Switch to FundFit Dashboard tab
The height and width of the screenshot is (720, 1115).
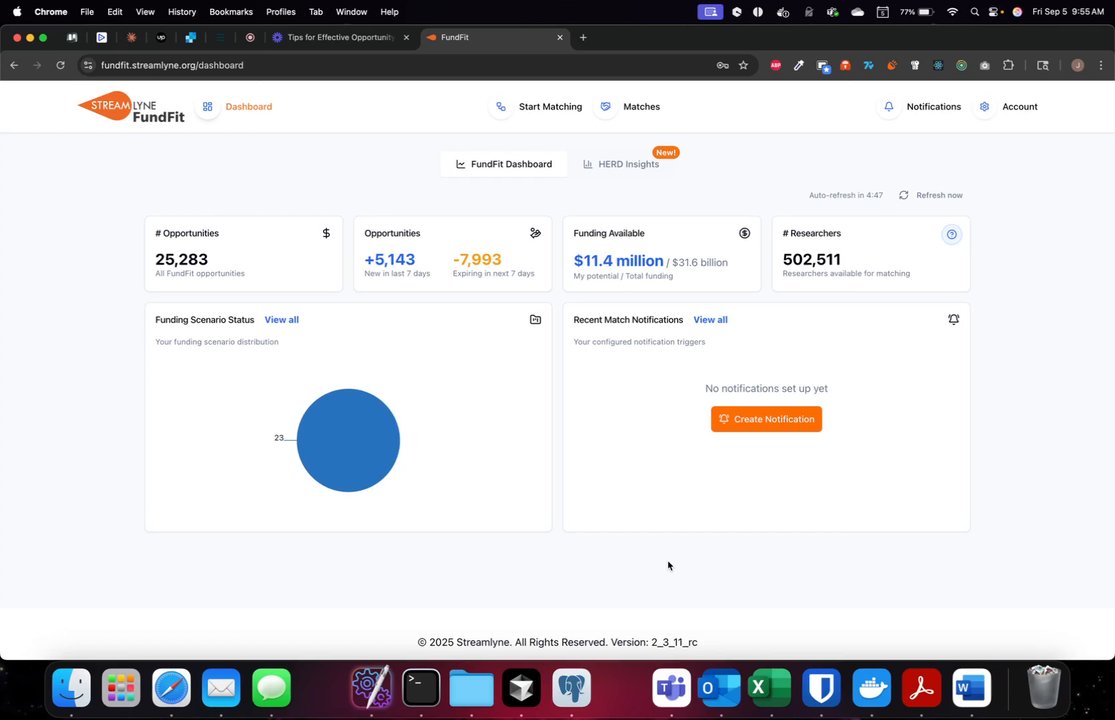503,164
